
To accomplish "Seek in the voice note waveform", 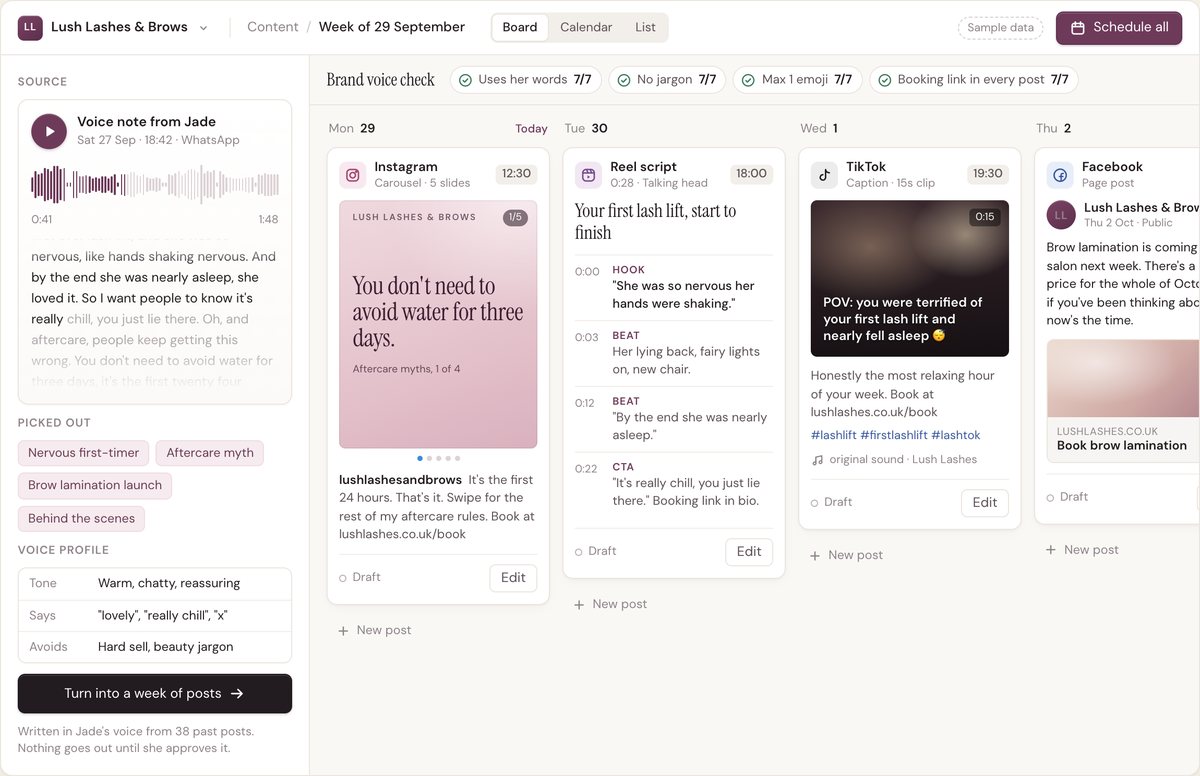I will coord(155,185).
